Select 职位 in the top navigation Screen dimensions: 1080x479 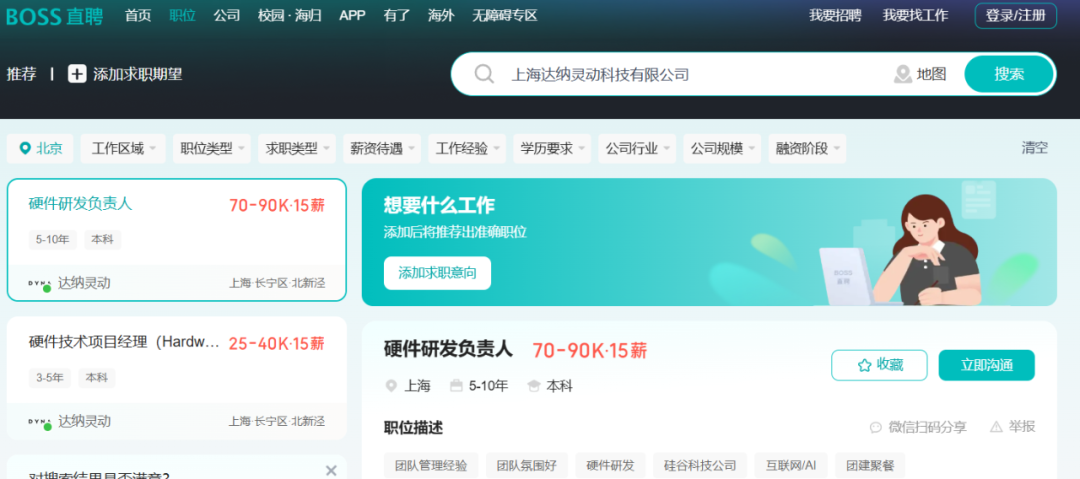183,15
